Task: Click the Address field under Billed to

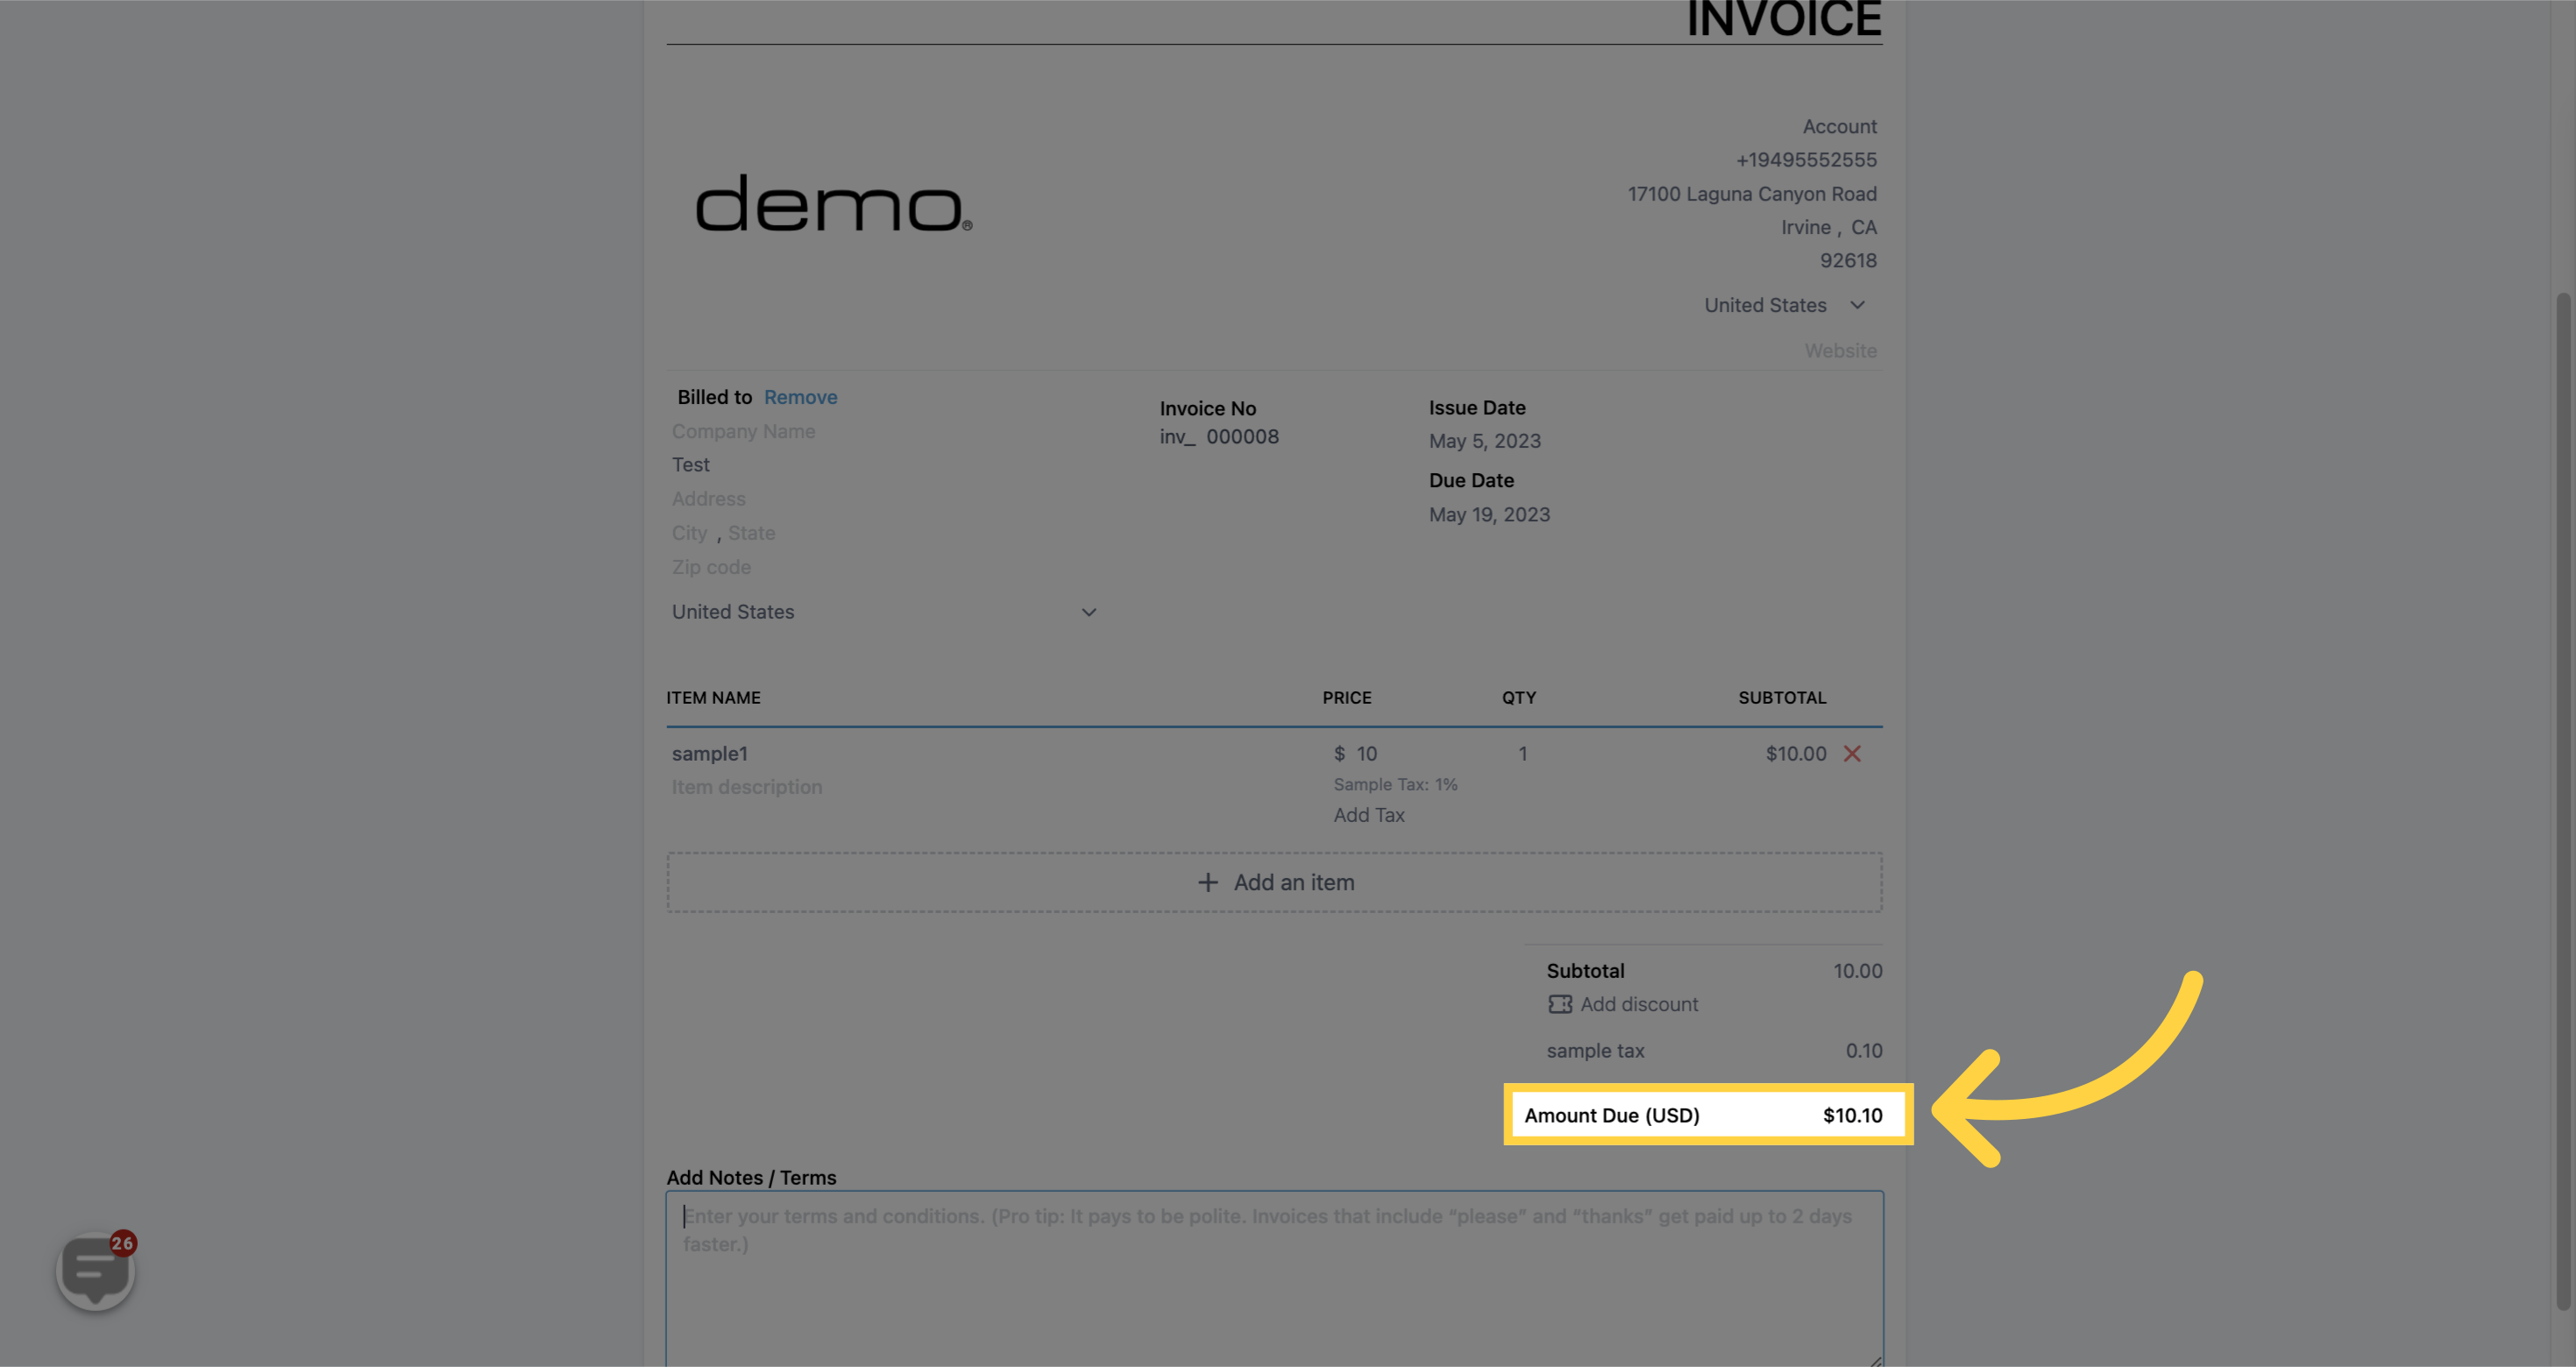Action: click(708, 499)
